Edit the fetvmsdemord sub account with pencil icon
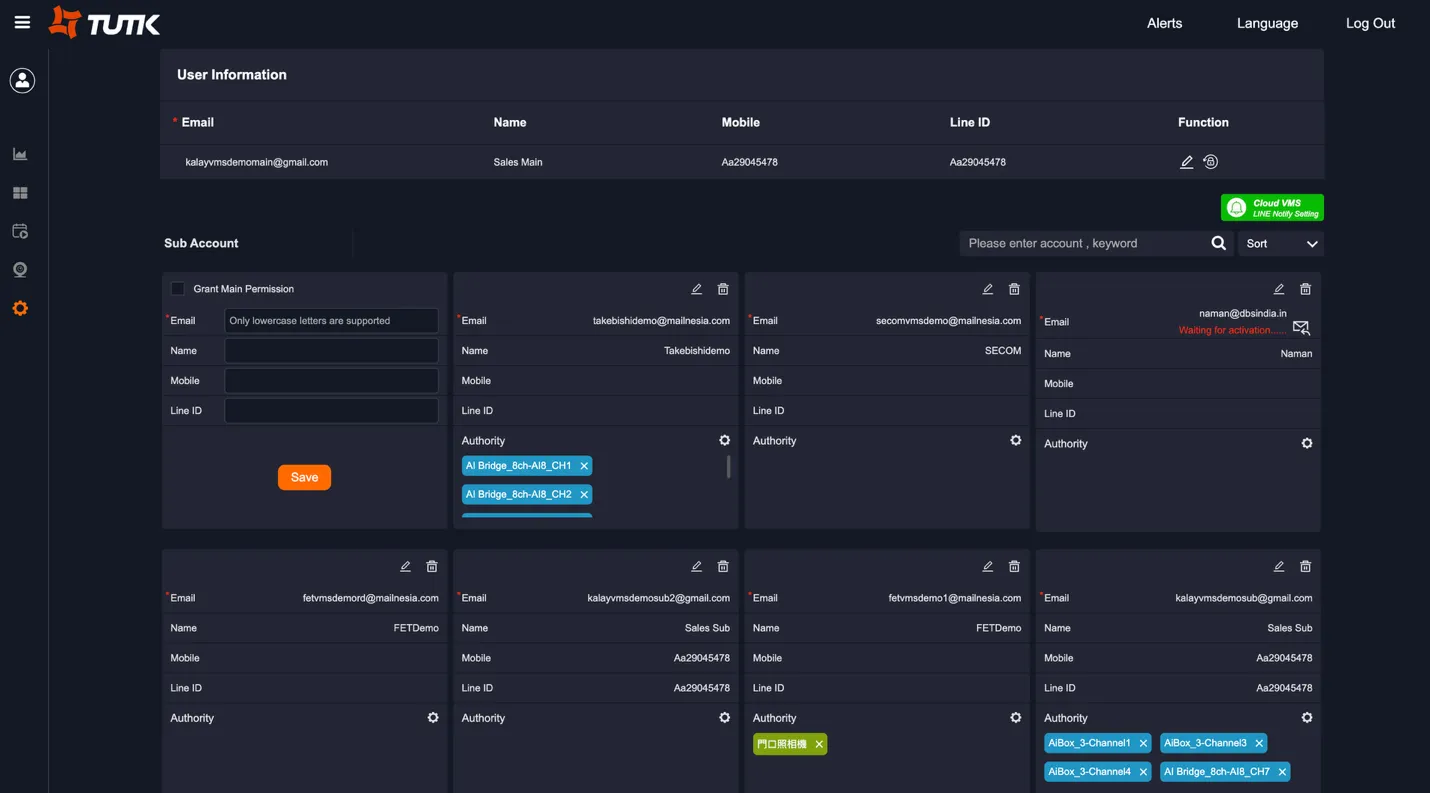This screenshot has width=1430, height=793. (405, 566)
